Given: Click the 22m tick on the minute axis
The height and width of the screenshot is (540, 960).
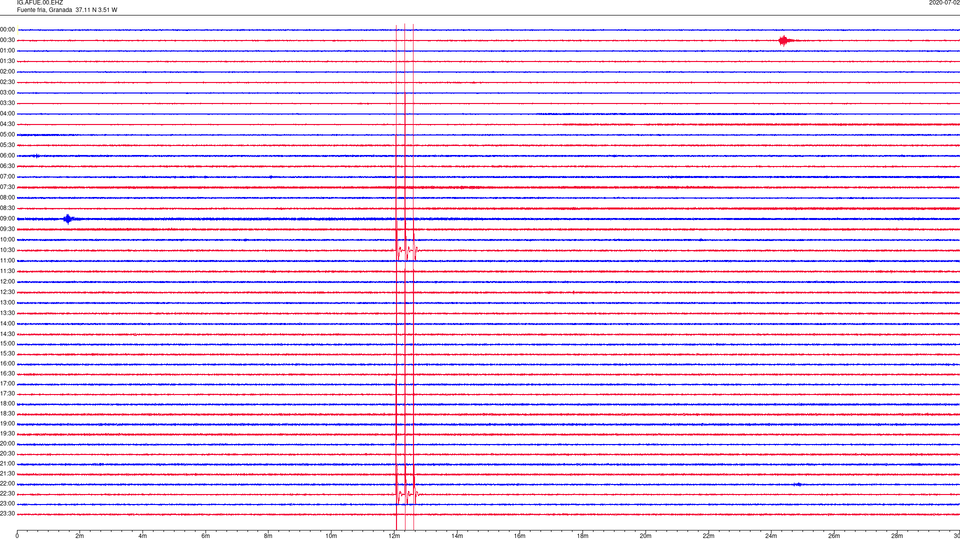Looking at the screenshot, I should 708,536.
